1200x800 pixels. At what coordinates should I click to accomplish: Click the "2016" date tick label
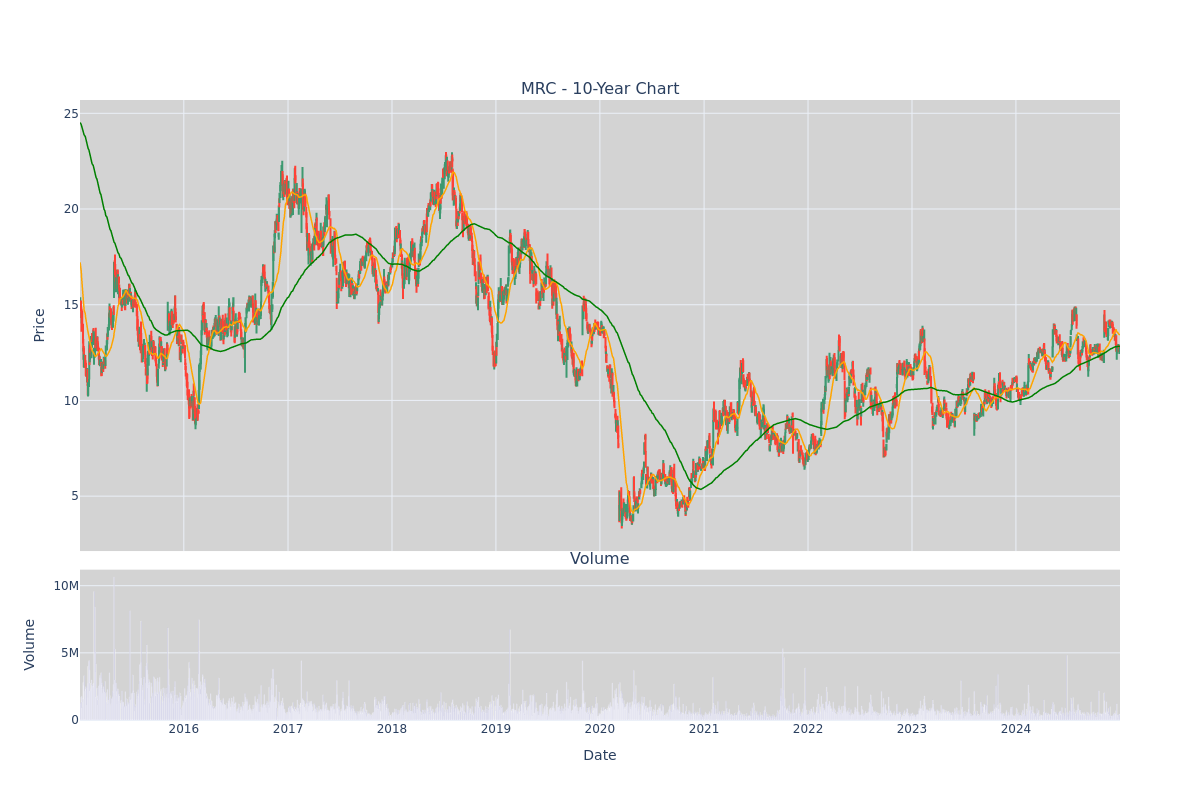[x=184, y=729]
